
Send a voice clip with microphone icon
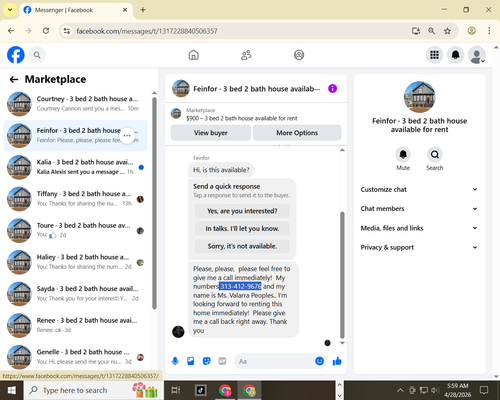[175, 361]
